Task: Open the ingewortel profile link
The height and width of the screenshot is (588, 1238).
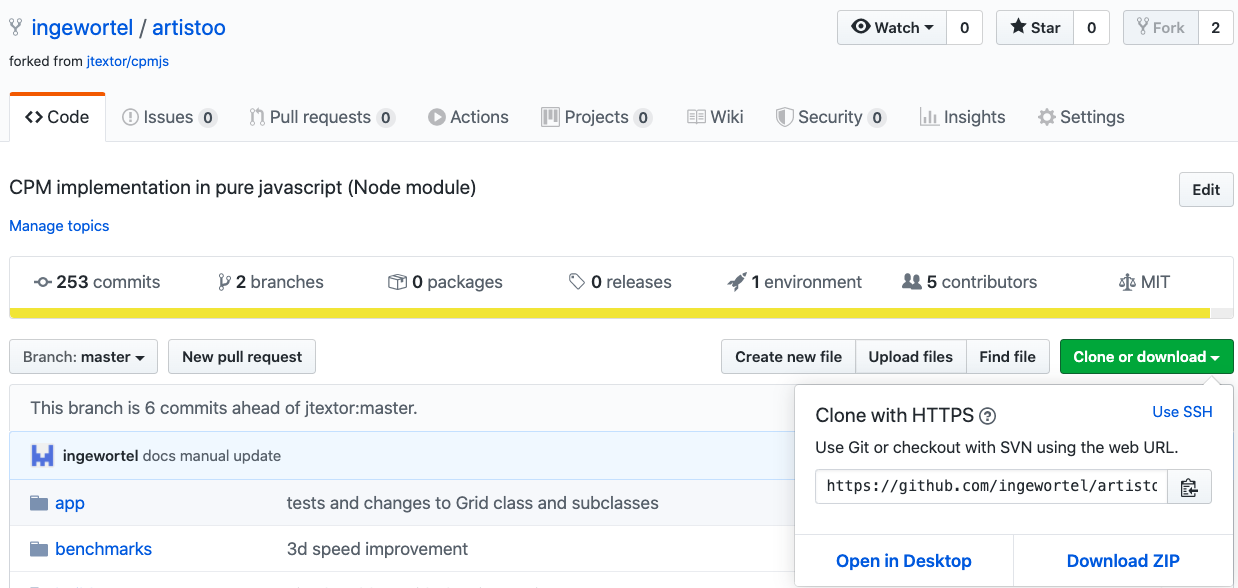Action: point(82,27)
